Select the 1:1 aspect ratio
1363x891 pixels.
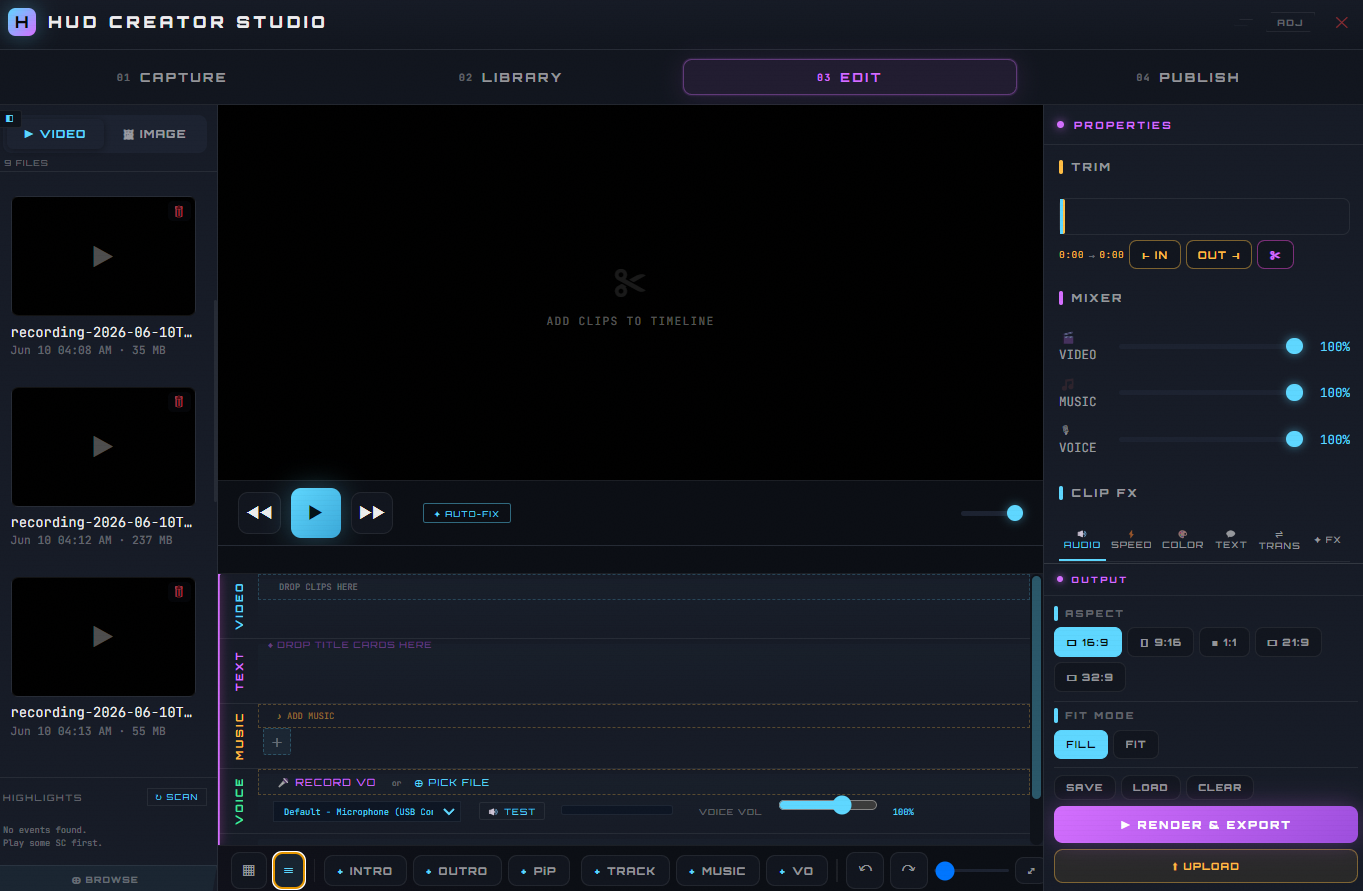[x=1224, y=642]
